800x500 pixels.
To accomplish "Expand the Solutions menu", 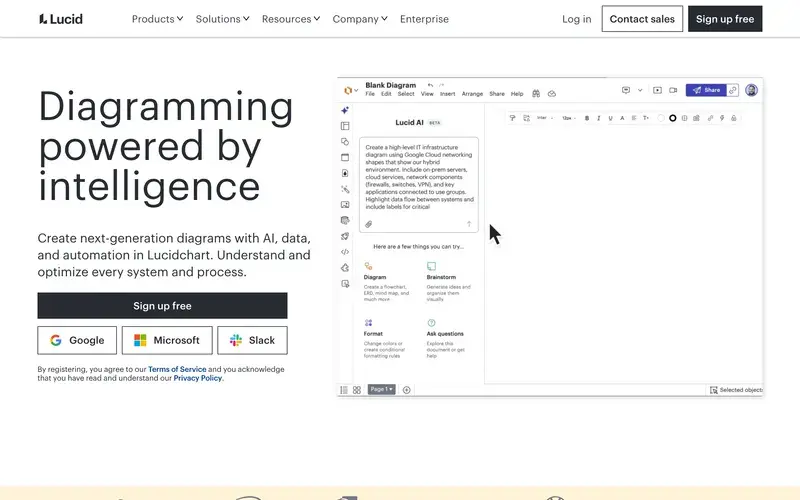I will click(222, 19).
